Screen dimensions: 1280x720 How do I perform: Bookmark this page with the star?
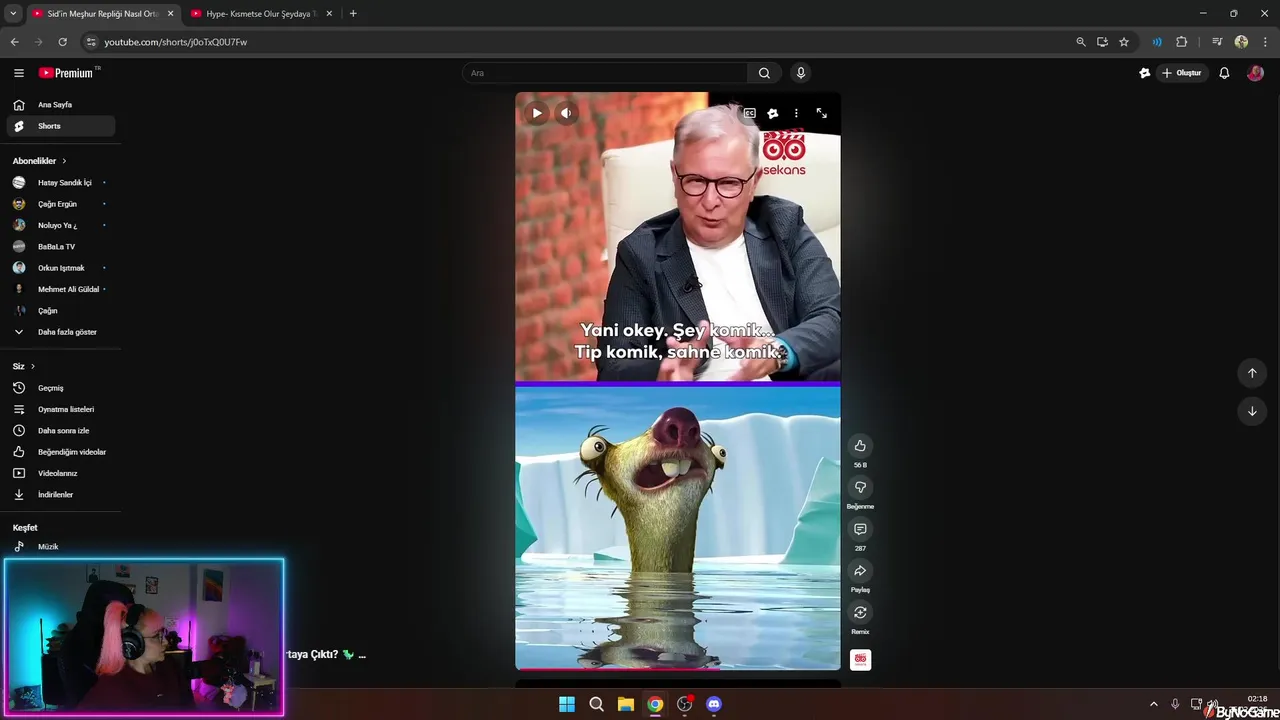[x=1124, y=42]
